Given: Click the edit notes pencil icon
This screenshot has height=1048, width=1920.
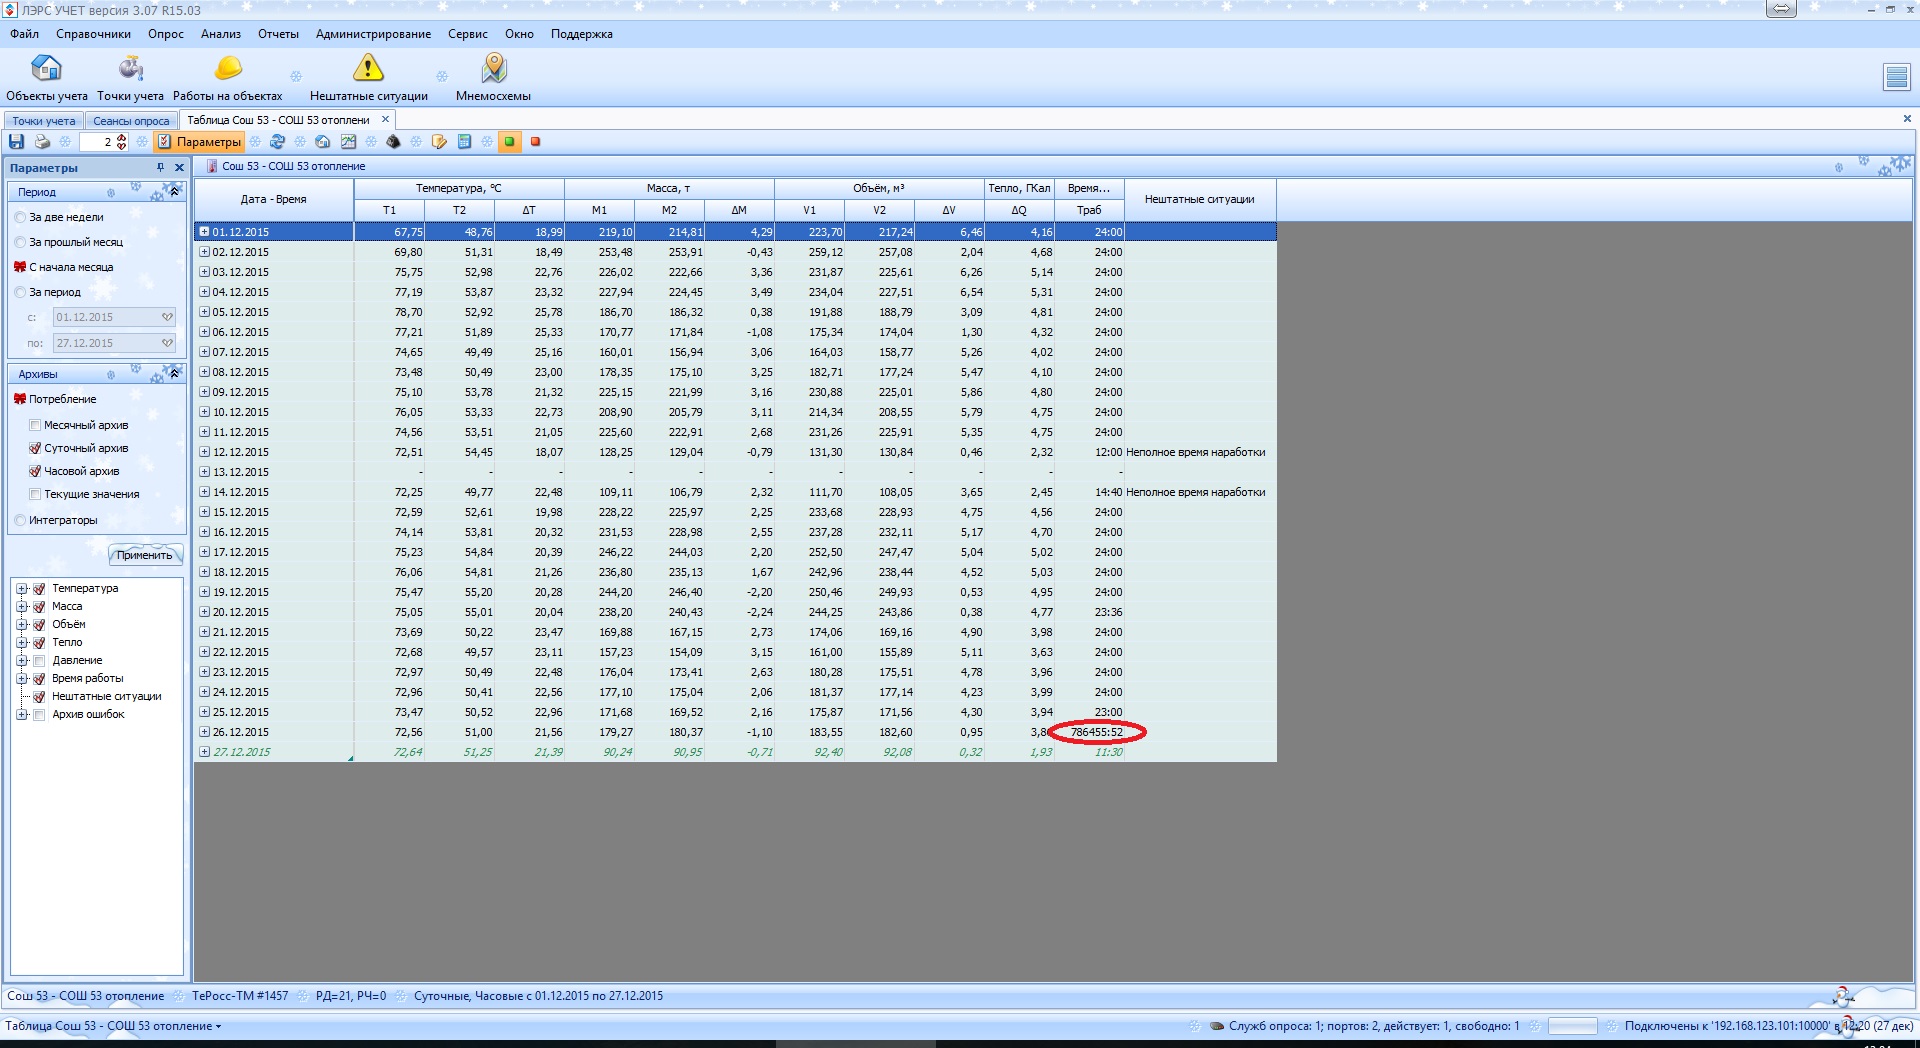Looking at the screenshot, I should coord(439,142).
